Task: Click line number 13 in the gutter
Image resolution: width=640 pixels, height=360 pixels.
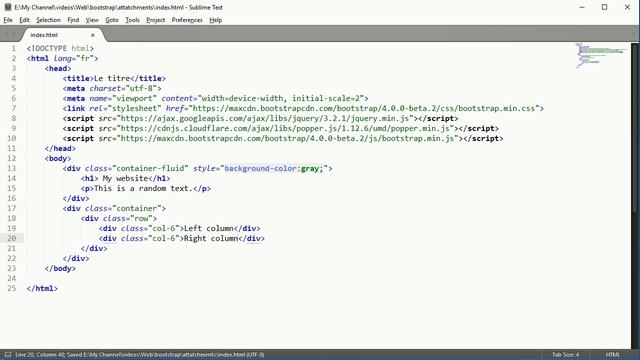Action: click(x=11, y=168)
